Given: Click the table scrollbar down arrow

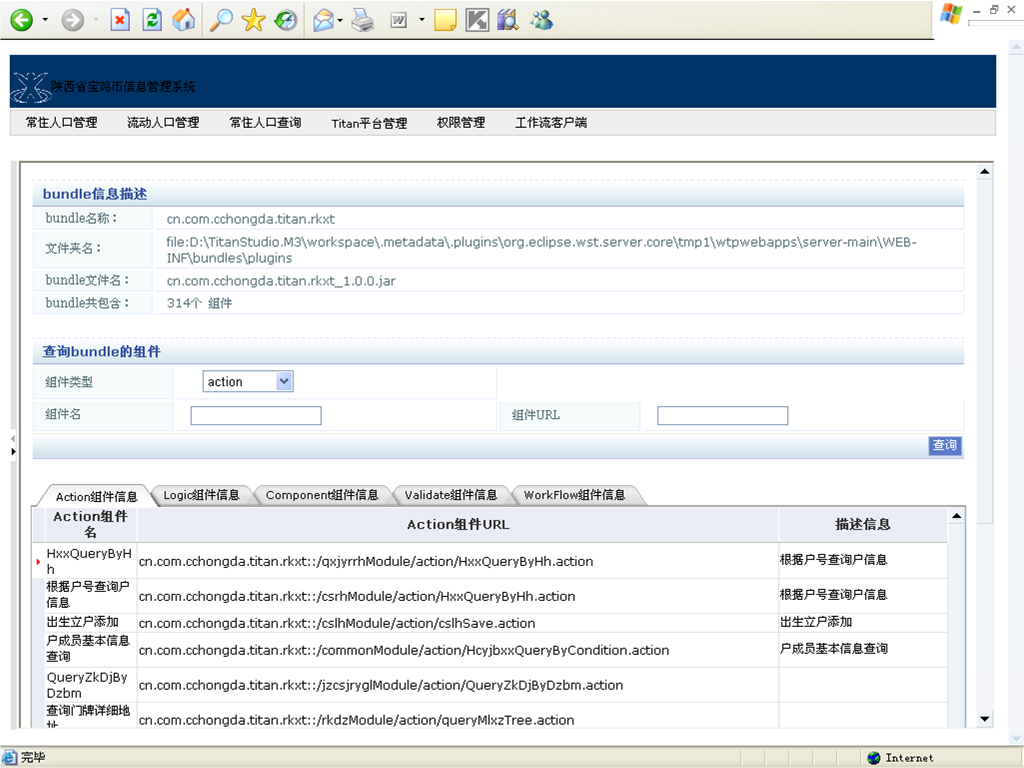Looking at the screenshot, I should pyautogui.click(x=956, y=719).
